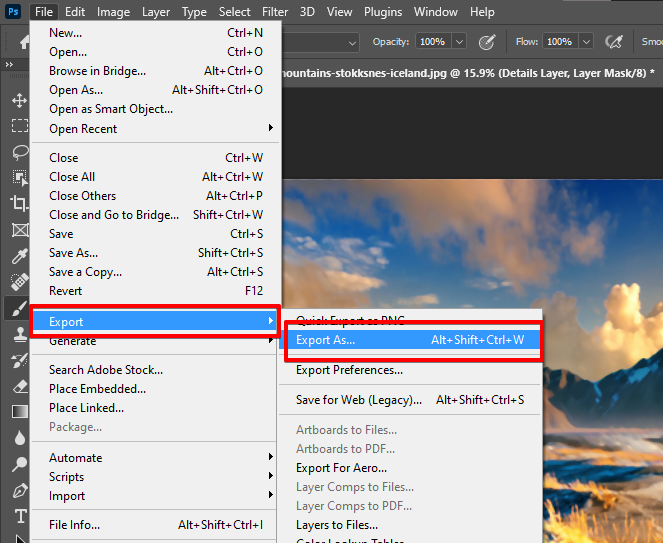Open the Select menu
This screenshot has height=543, width=663.
pos(235,12)
